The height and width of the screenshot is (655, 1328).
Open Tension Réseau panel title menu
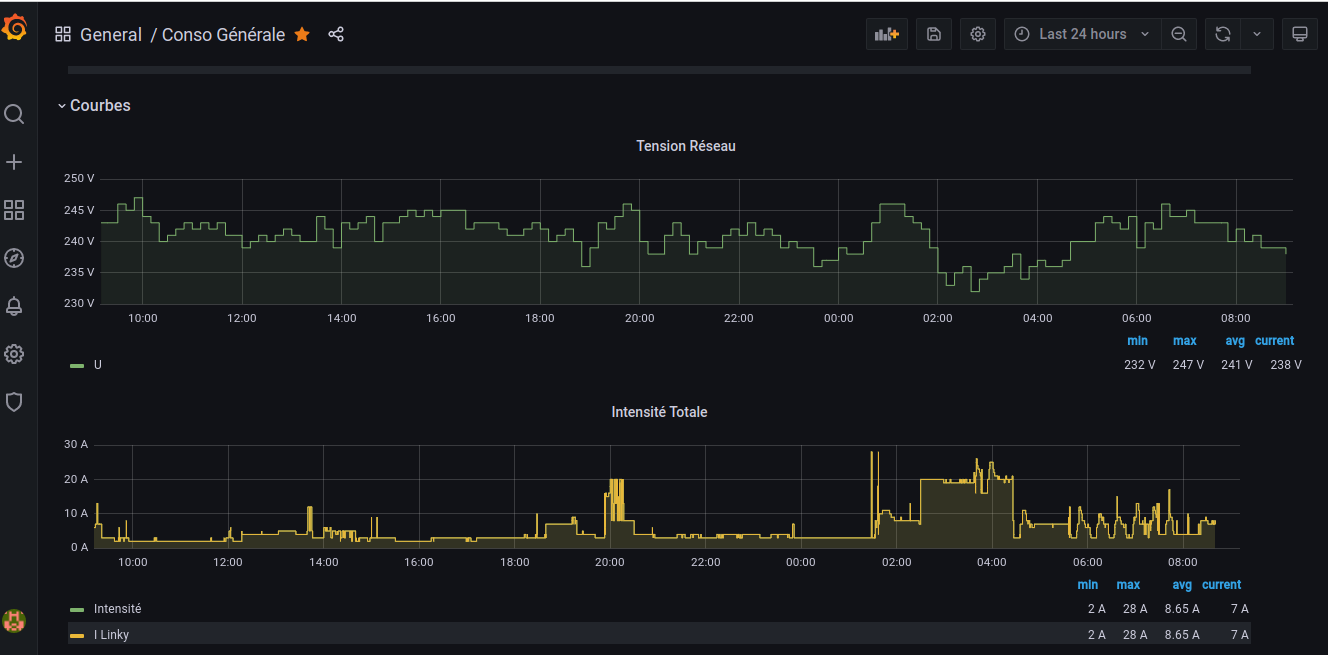685,146
